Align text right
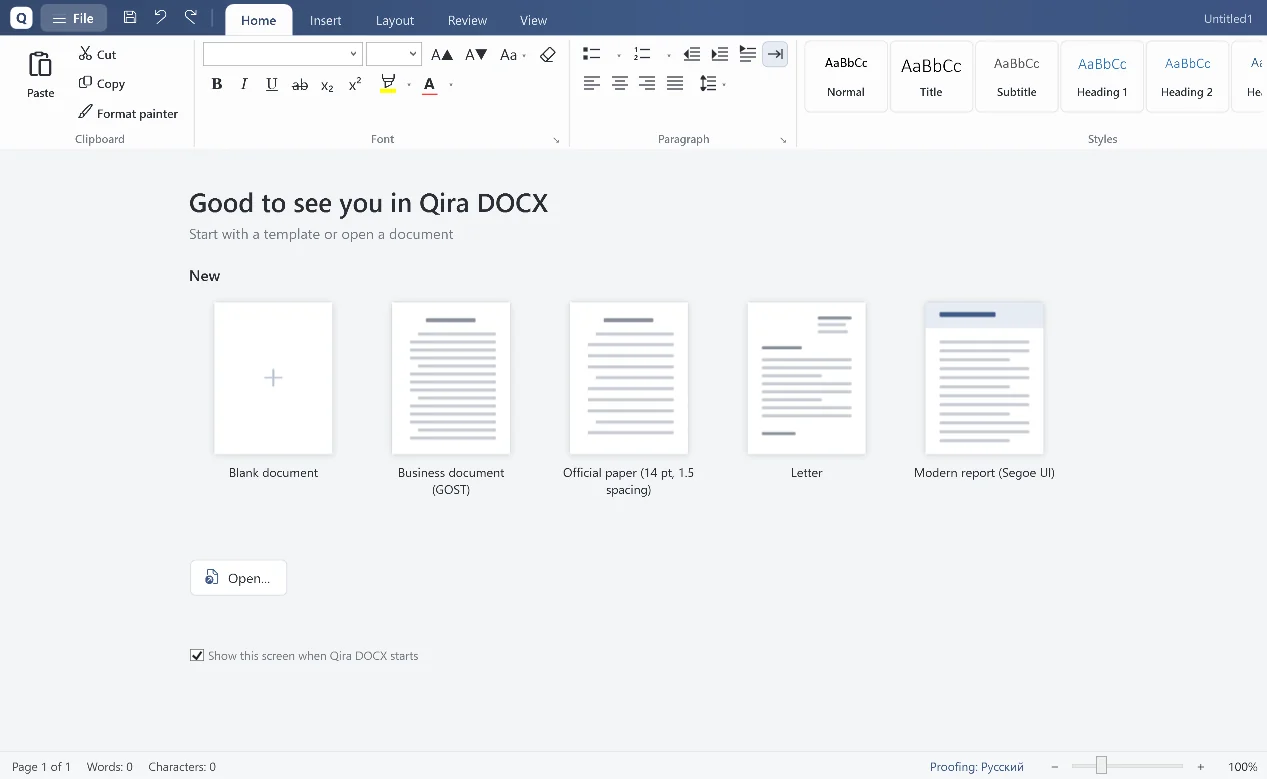Screen dimensions: 1267x779 pyautogui.click(x=647, y=84)
